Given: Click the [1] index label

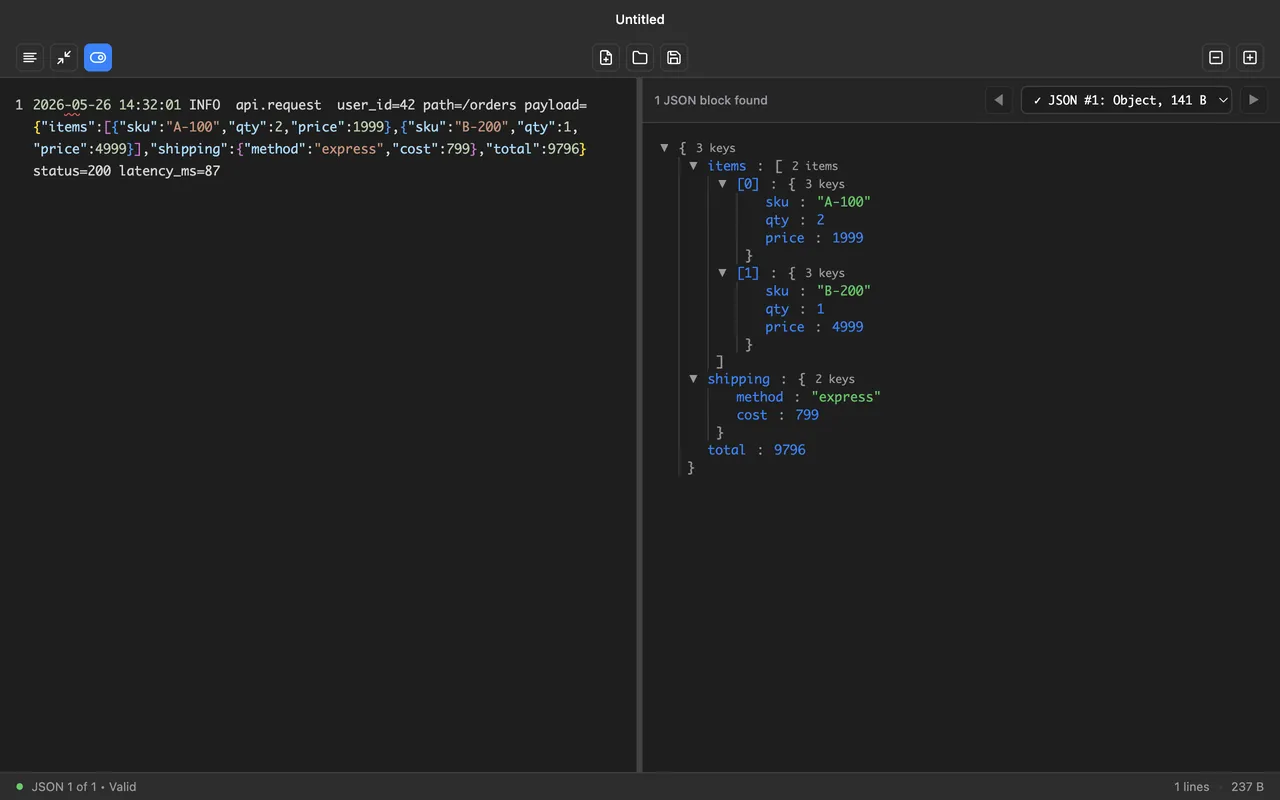Looking at the screenshot, I should (x=748, y=273).
